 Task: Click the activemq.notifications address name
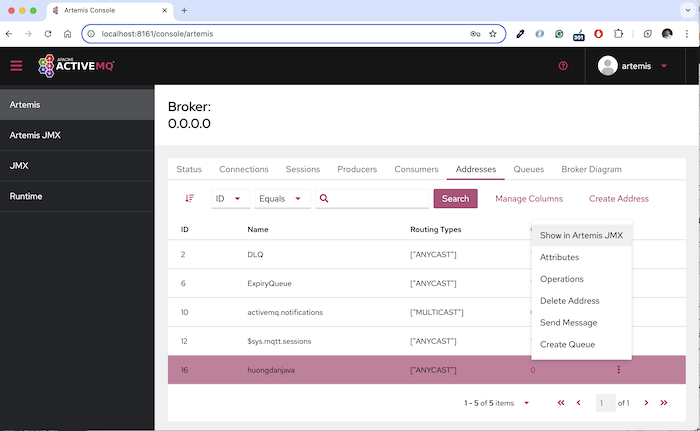285,312
